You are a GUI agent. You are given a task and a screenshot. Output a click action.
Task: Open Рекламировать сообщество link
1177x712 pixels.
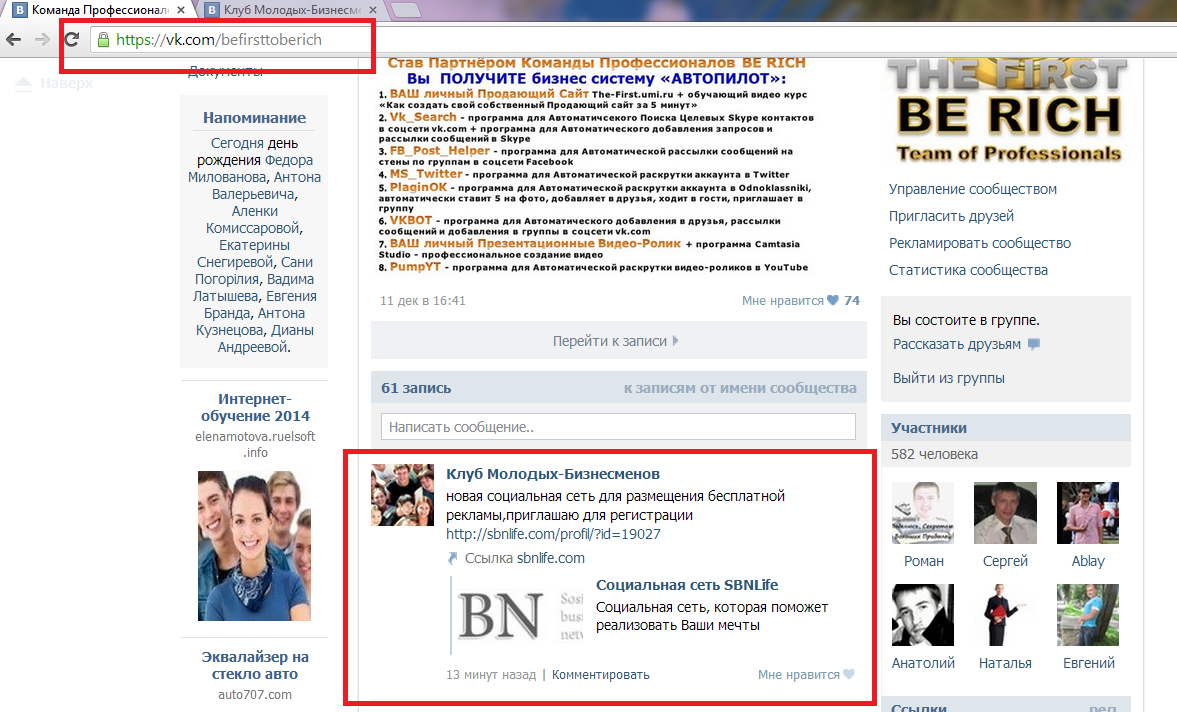click(x=980, y=243)
